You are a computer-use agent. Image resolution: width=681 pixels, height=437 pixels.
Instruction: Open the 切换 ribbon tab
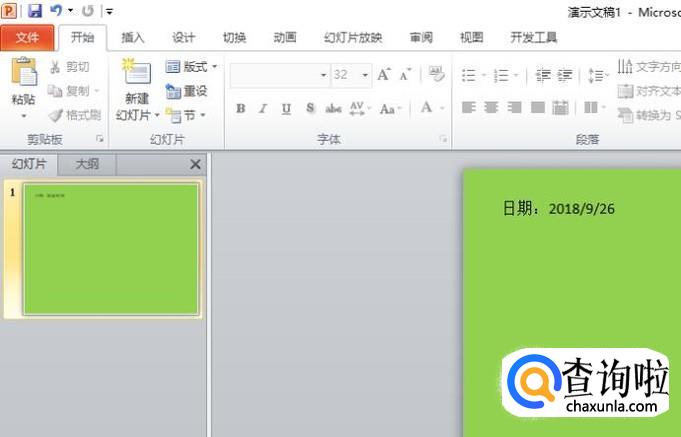(235, 38)
